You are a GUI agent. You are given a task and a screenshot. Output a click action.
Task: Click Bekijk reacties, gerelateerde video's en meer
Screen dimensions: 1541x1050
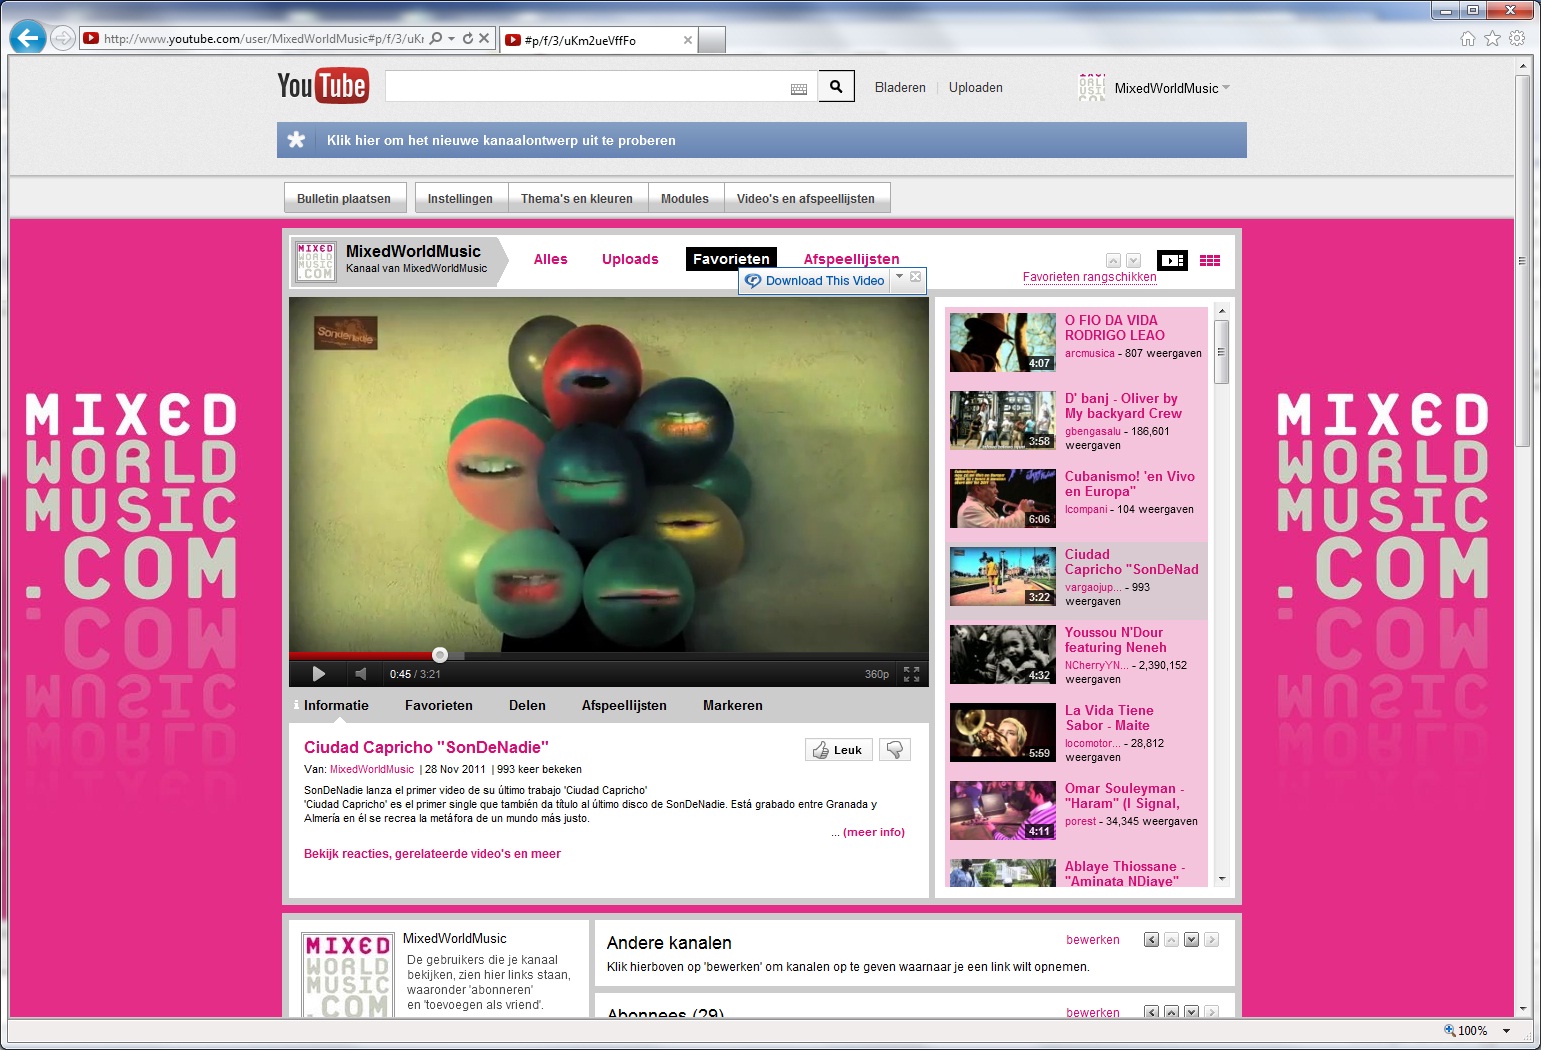pyautogui.click(x=432, y=854)
